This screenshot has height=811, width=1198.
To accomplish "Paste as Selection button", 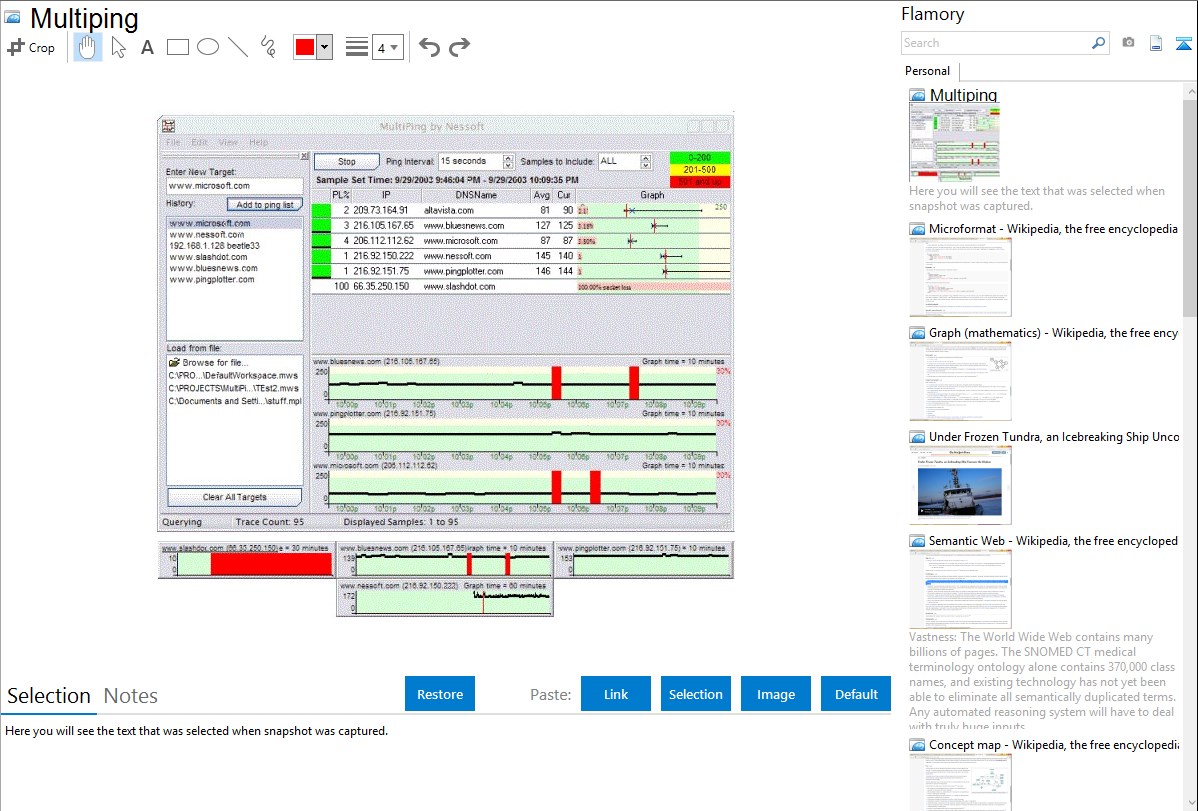I will [x=695, y=694].
